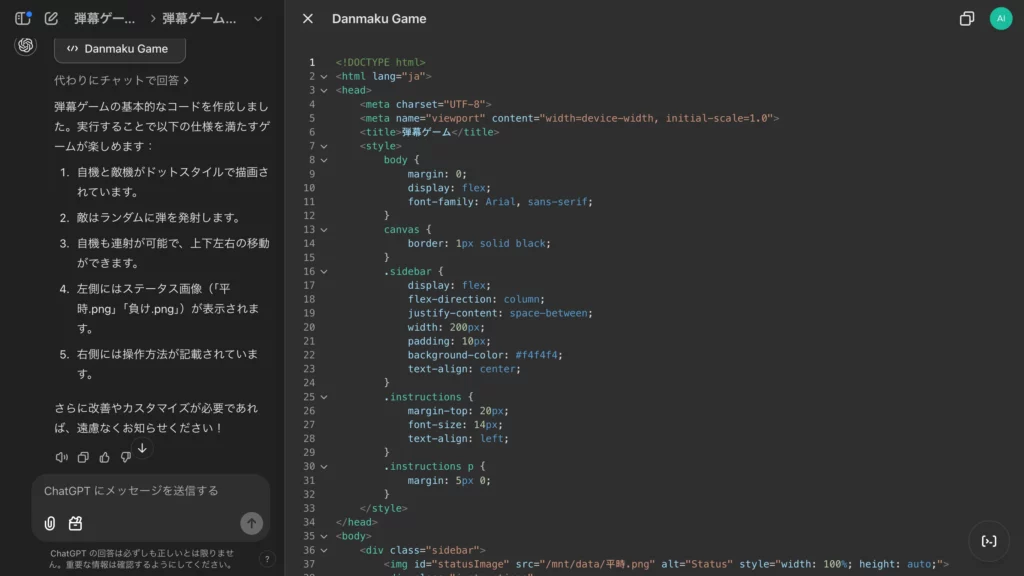This screenshot has height=576, width=1024.
Task: Rate the response with thumbs down
Action: pos(125,457)
